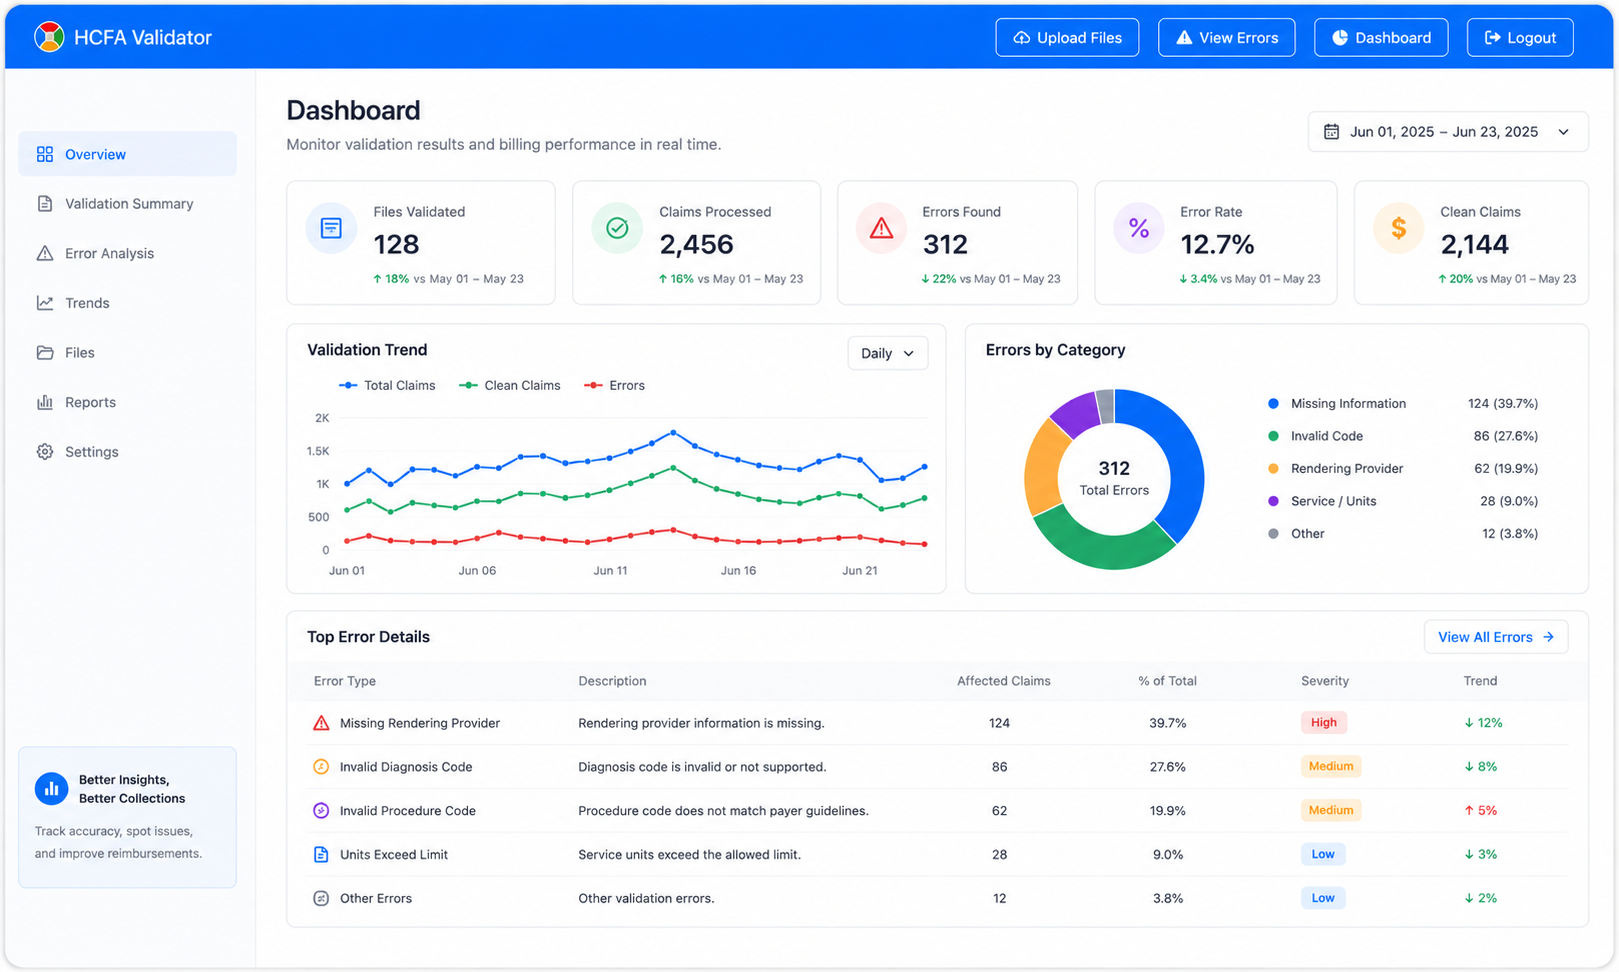
Task: Click the Clean Claims dollar icon
Action: click(1399, 228)
